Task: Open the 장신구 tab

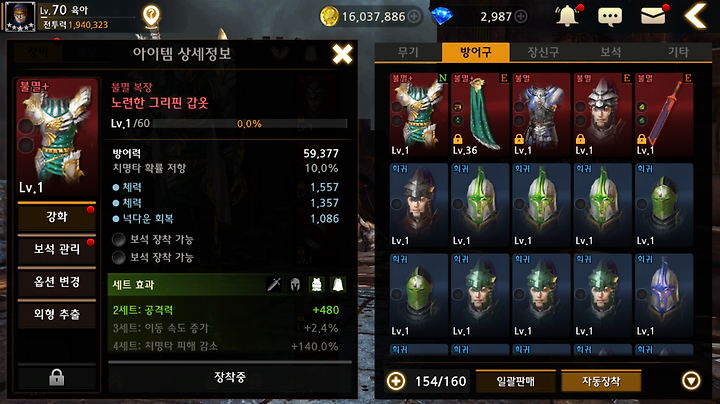Action: tap(543, 52)
